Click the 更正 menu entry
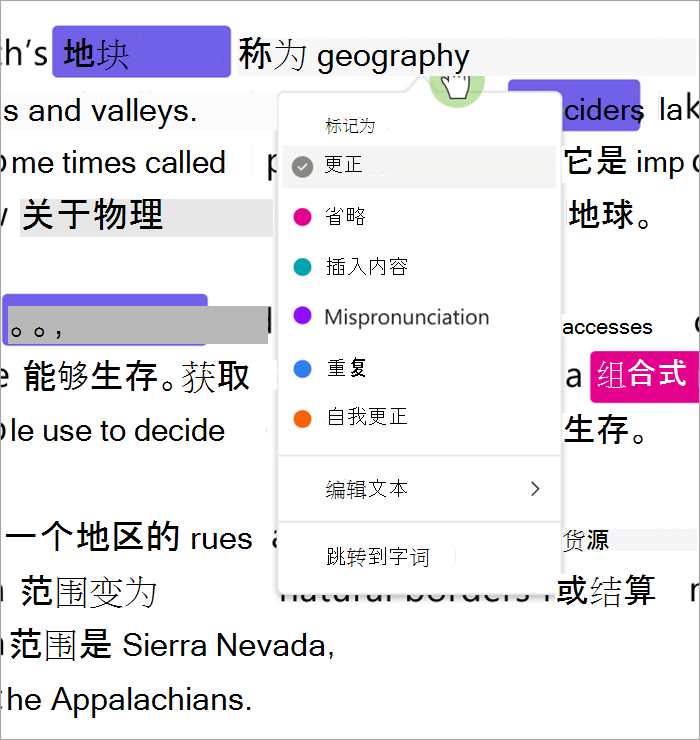Screen dimensions: 700x740 tap(419, 167)
